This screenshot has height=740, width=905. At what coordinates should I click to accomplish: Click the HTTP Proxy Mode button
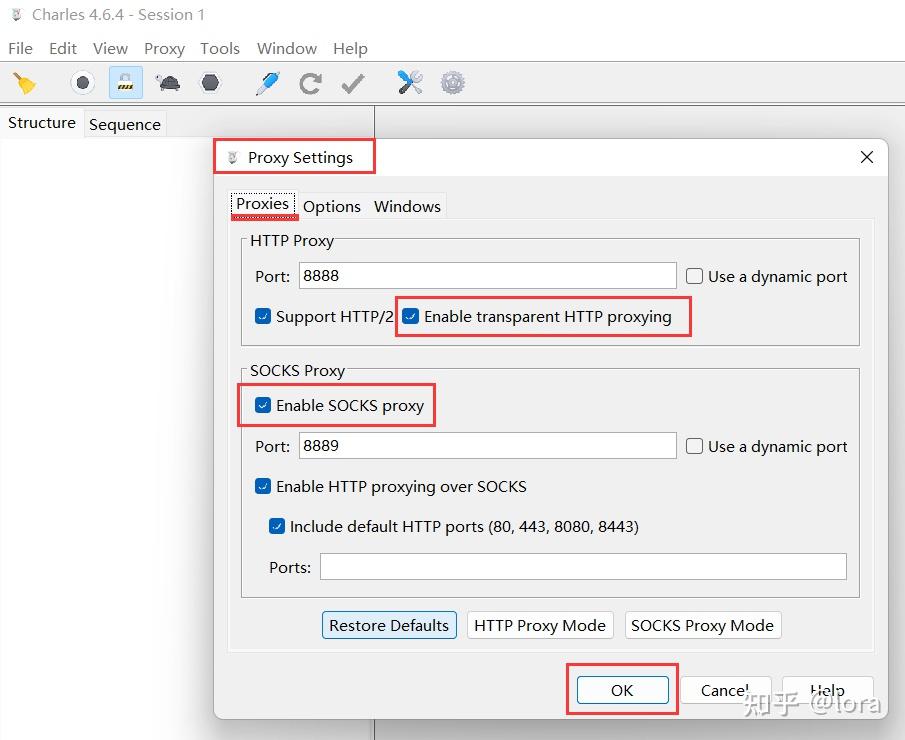click(x=540, y=625)
